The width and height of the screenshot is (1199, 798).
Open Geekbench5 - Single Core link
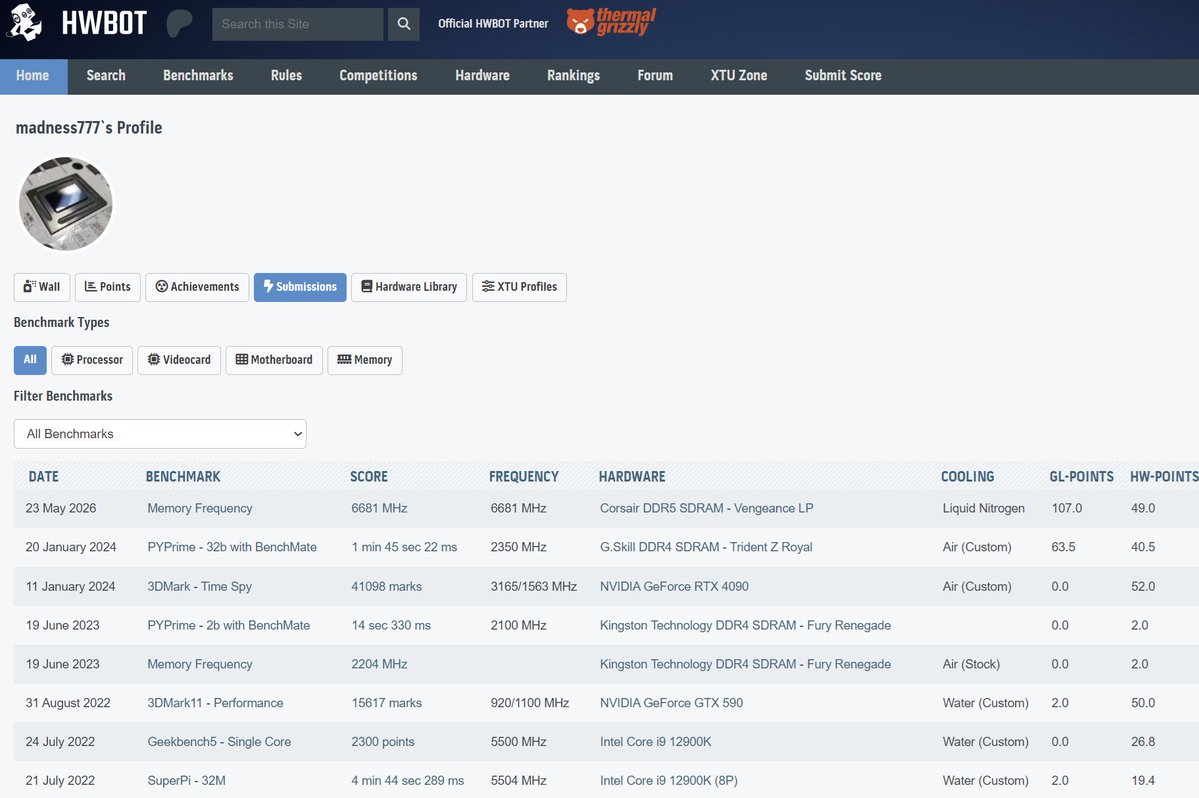[219, 742]
